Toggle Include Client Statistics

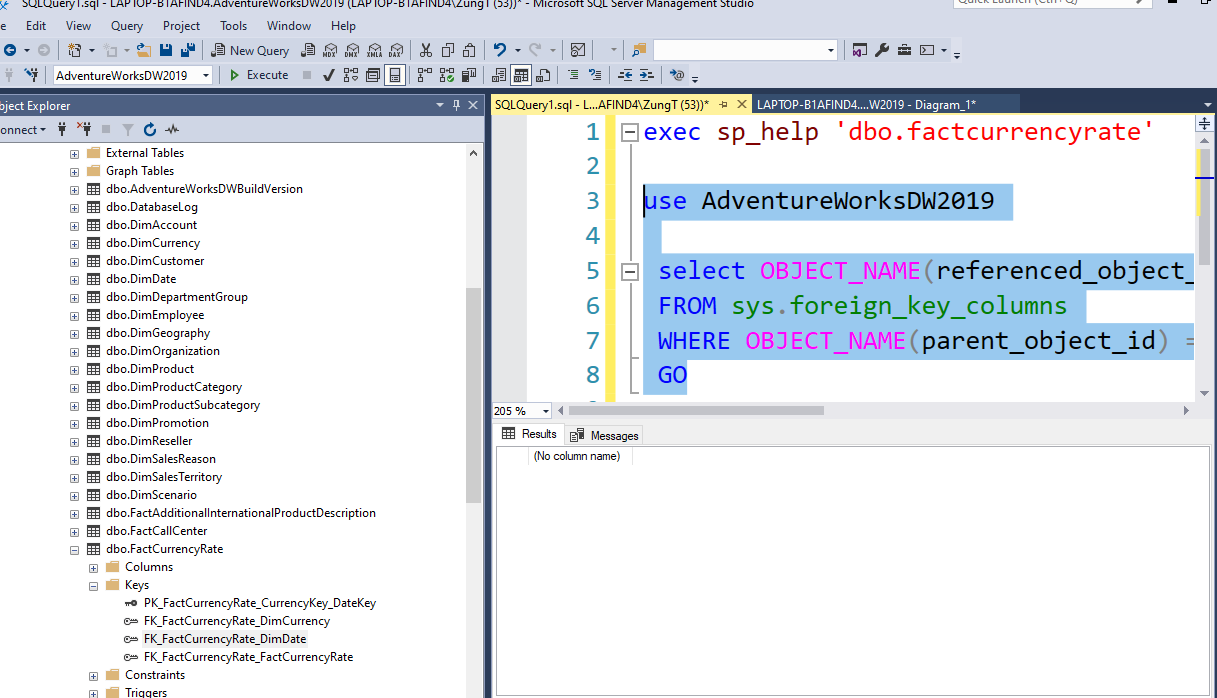(468, 75)
